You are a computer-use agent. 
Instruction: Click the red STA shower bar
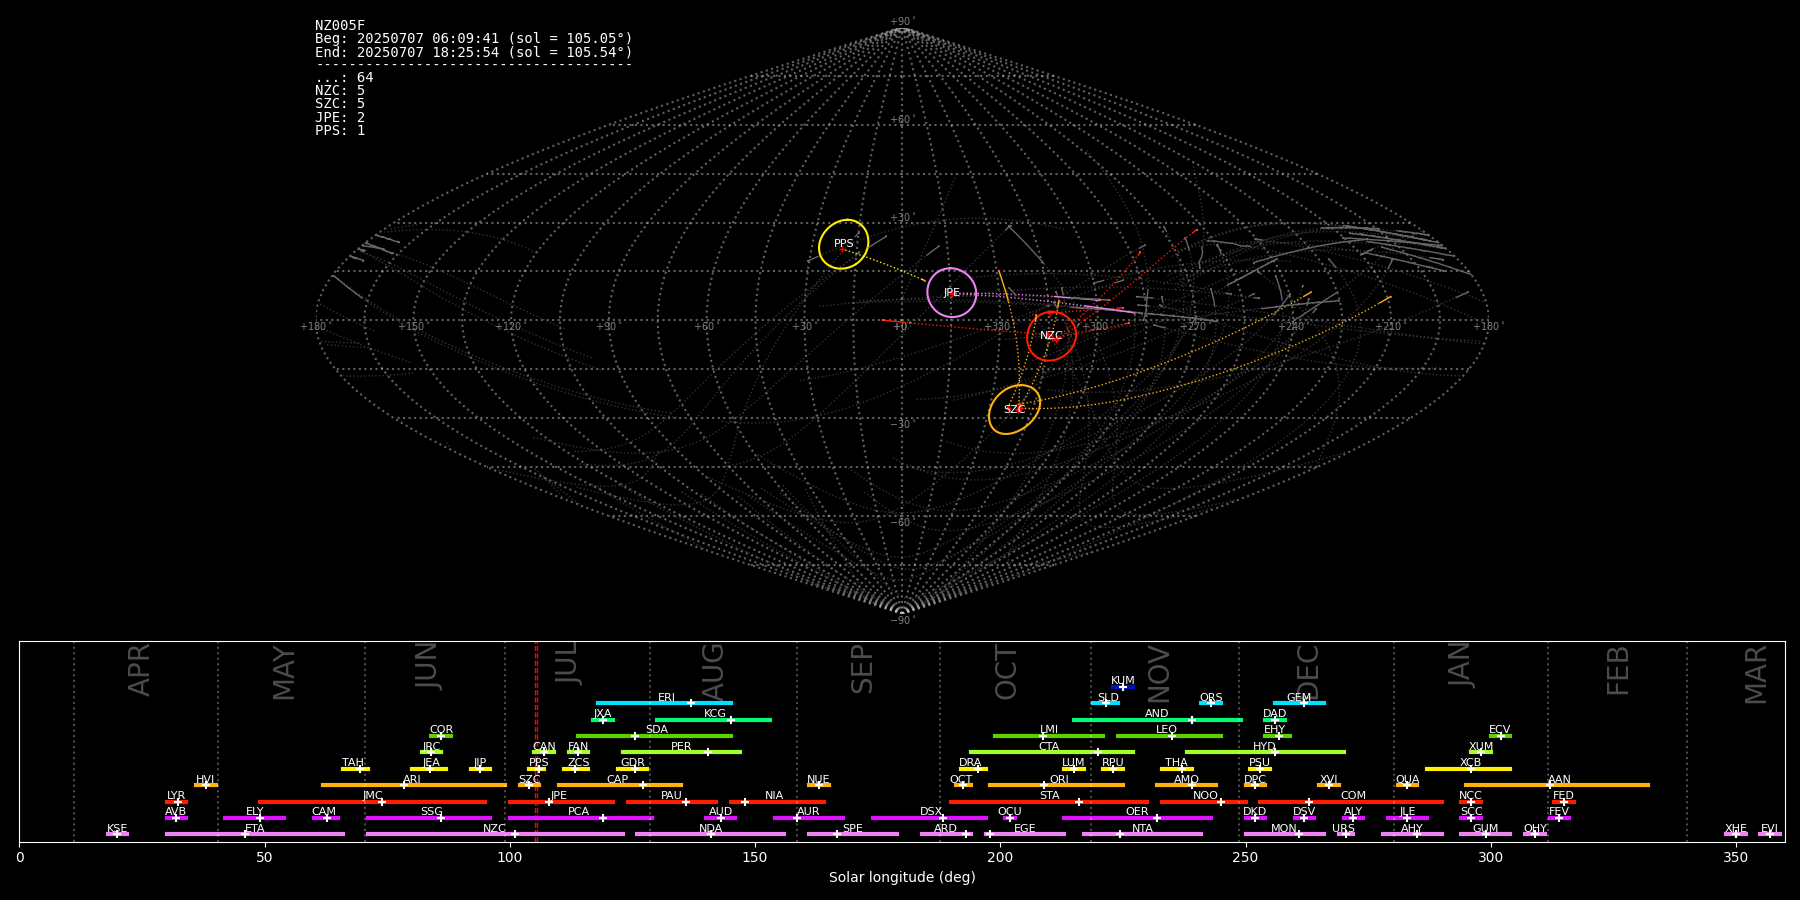pyautogui.click(x=1049, y=802)
